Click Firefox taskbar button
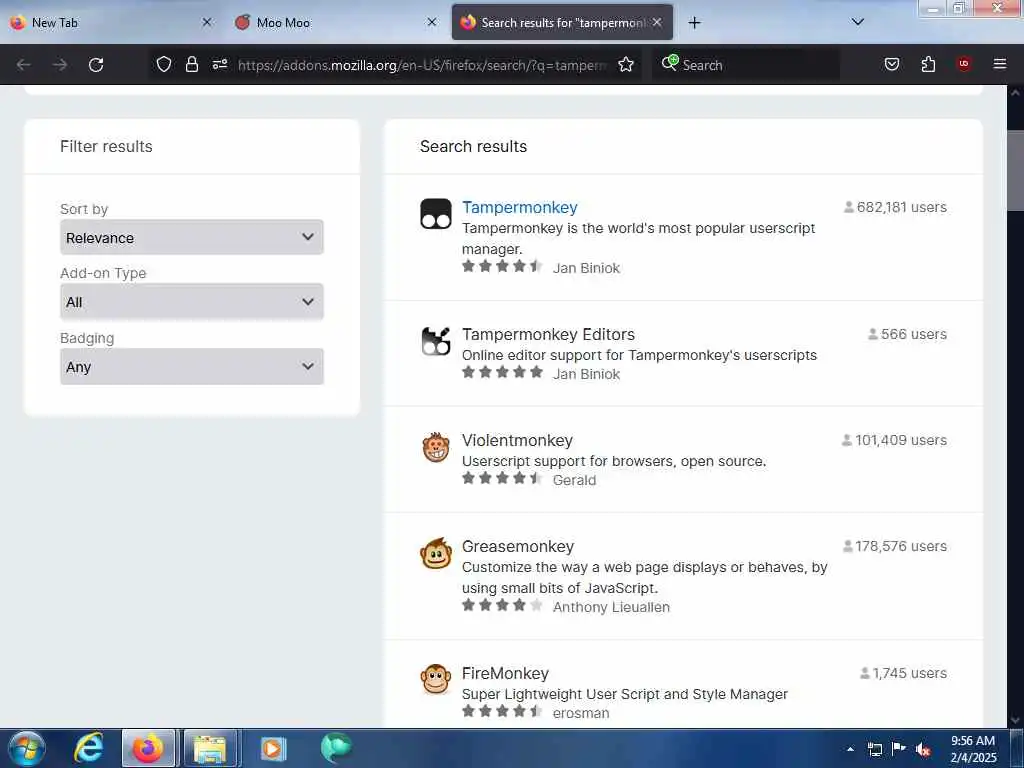The image size is (1024, 768). pyautogui.click(x=148, y=748)
